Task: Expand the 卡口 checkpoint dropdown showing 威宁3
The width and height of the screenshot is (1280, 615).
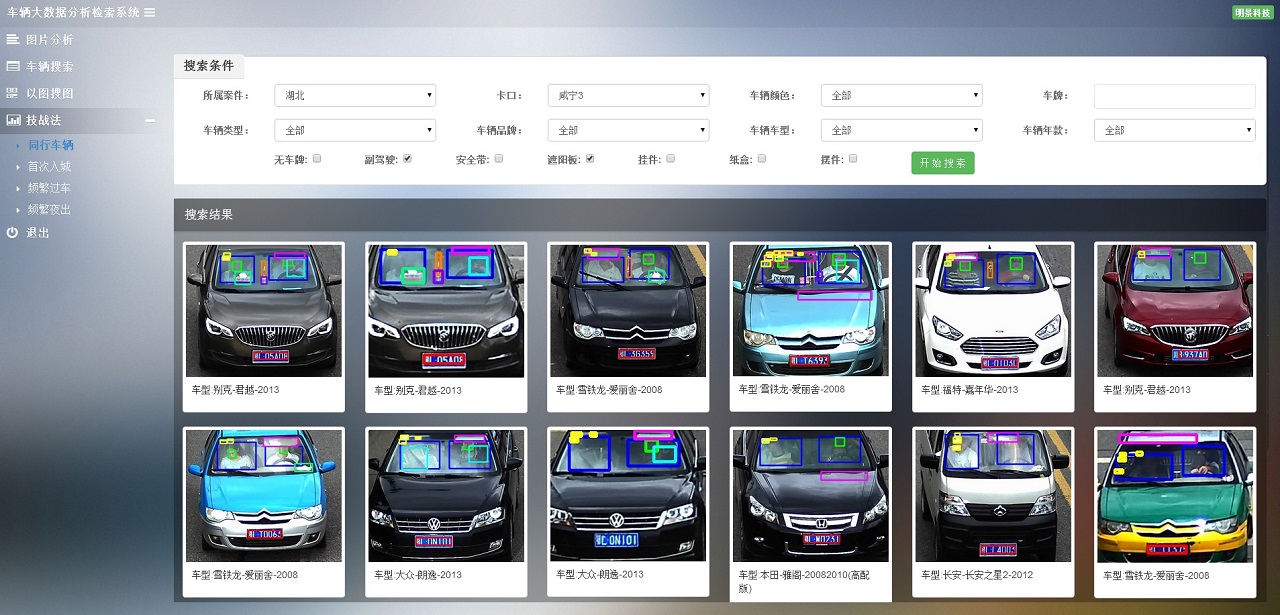Action: coord(628,95)
